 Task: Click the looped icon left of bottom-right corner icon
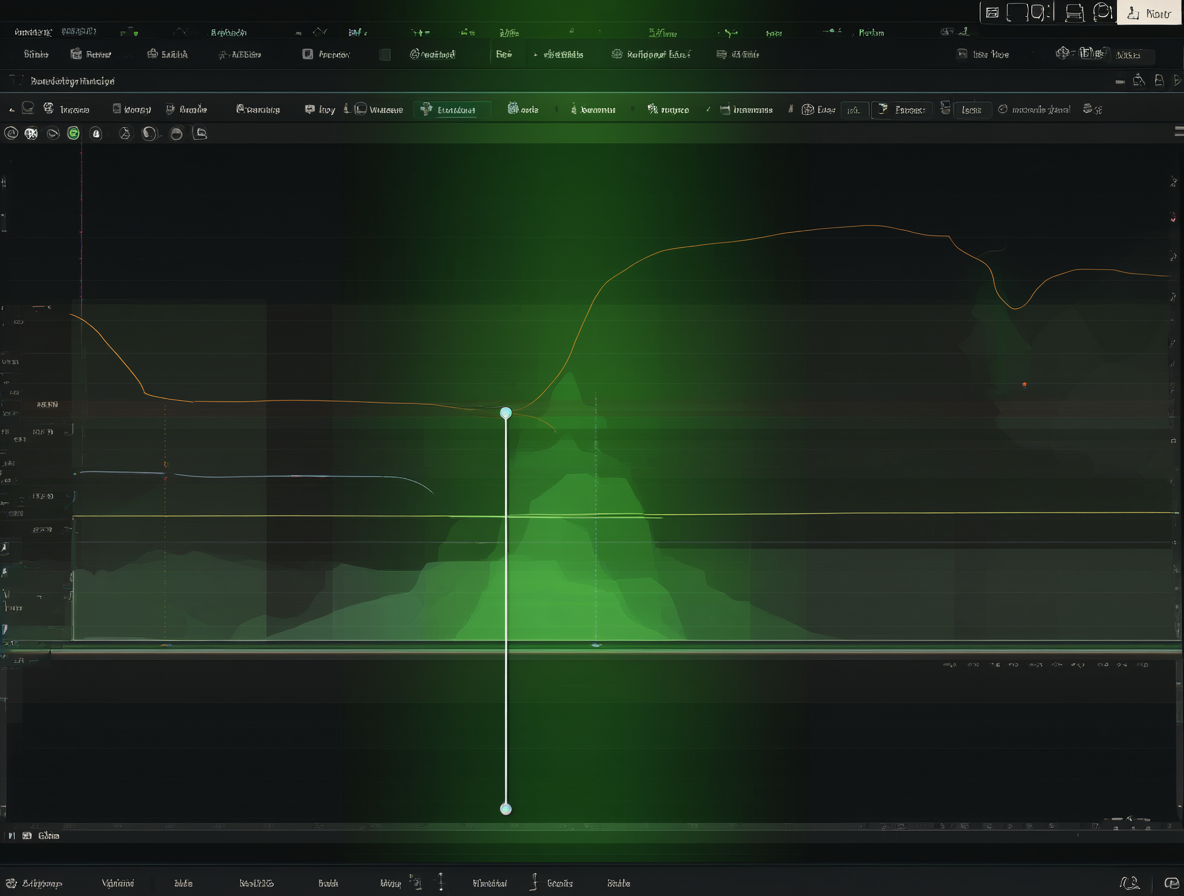tap(1130, 883)
